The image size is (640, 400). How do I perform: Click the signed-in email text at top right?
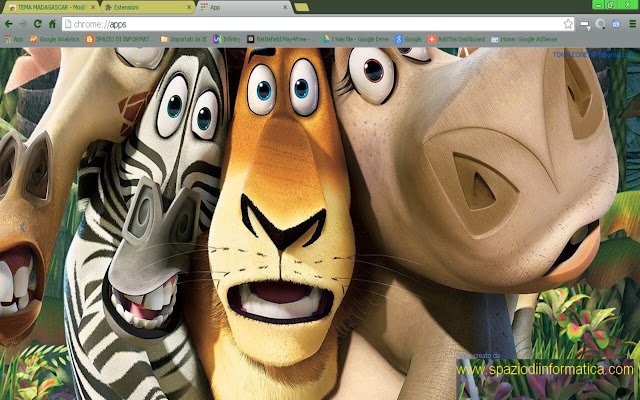(x=591, y=54)
